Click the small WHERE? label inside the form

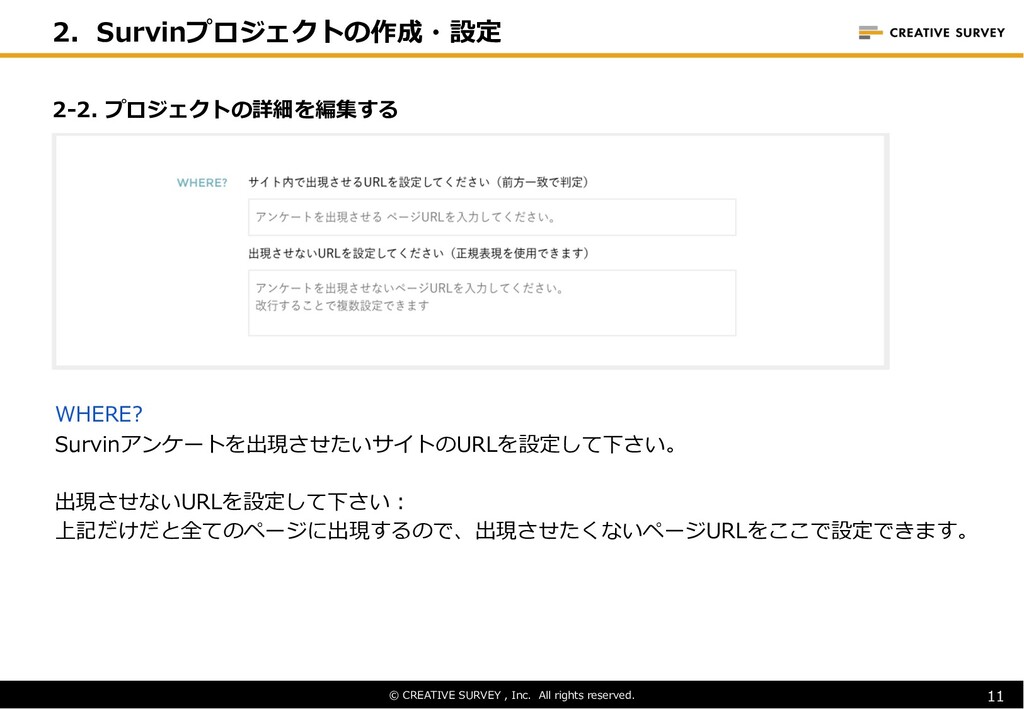tap(202, 183)
